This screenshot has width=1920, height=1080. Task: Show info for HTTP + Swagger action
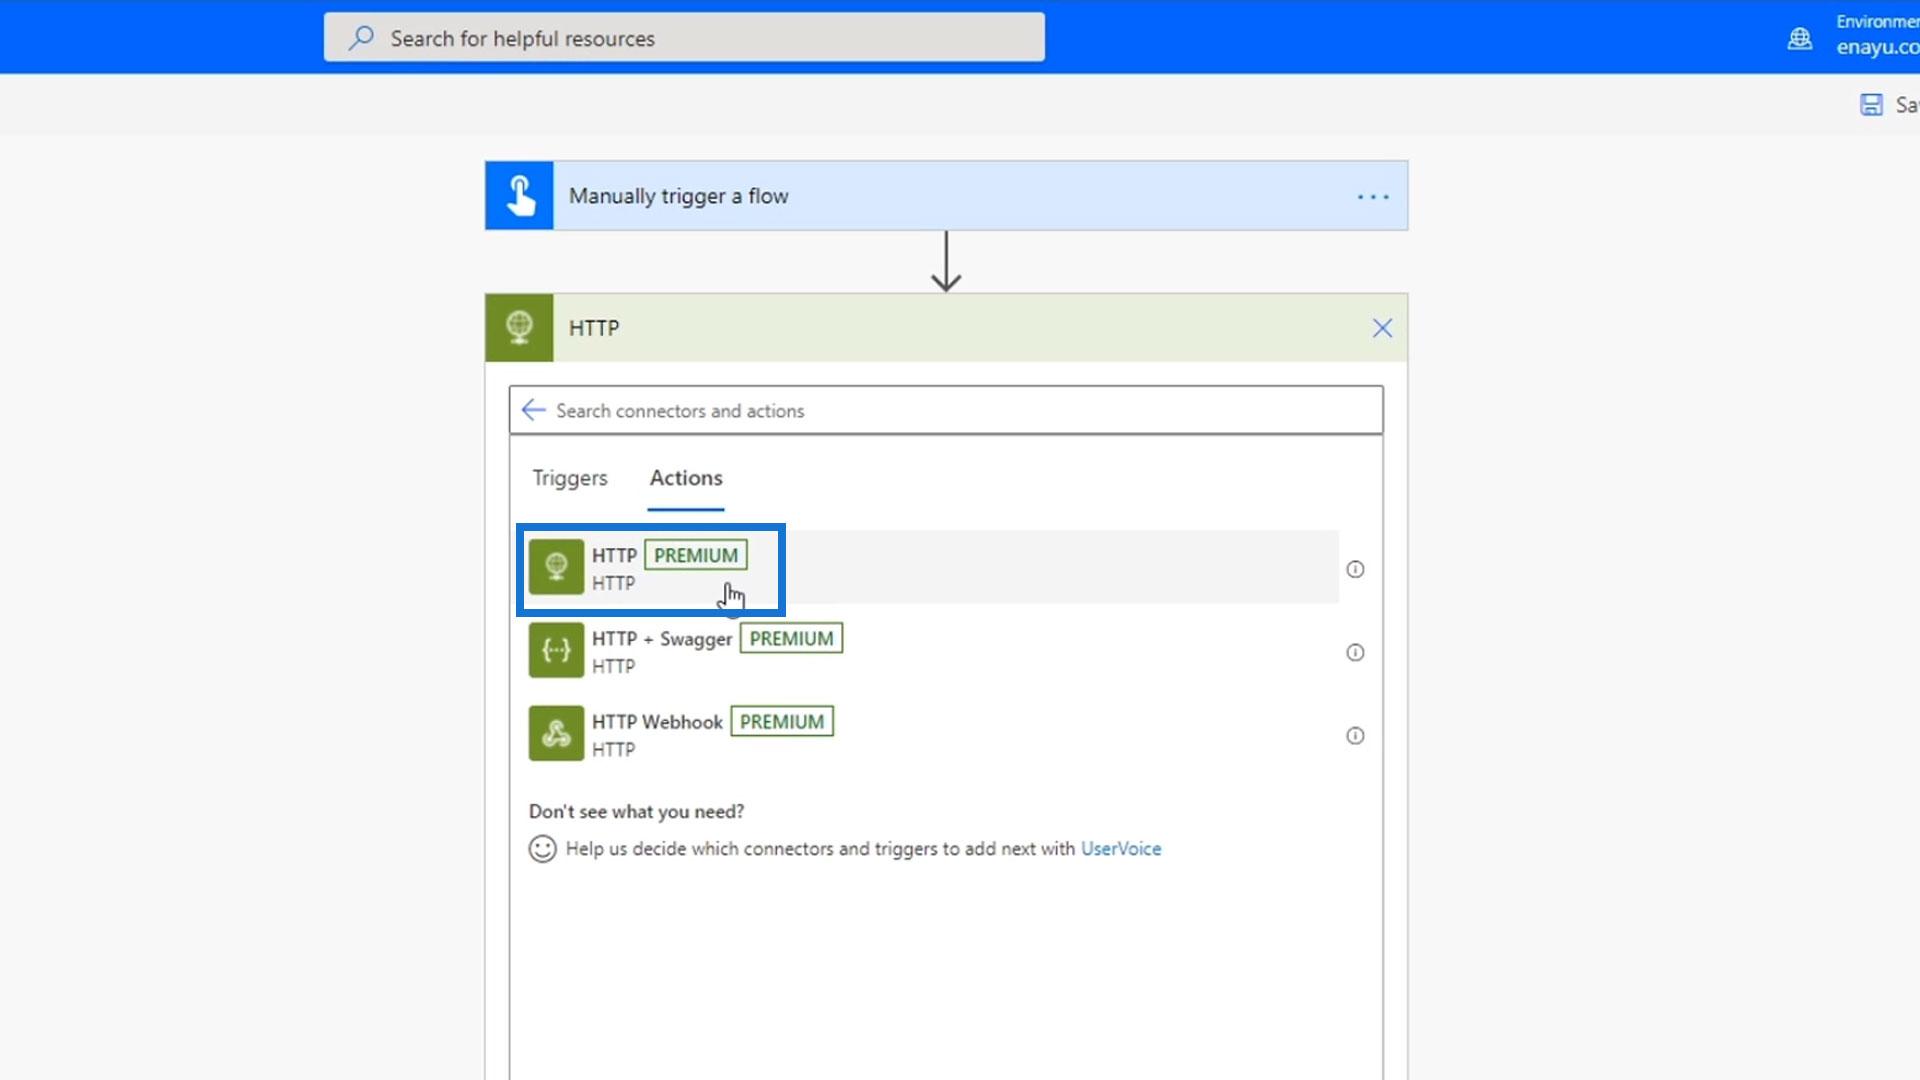(1355, 652)
